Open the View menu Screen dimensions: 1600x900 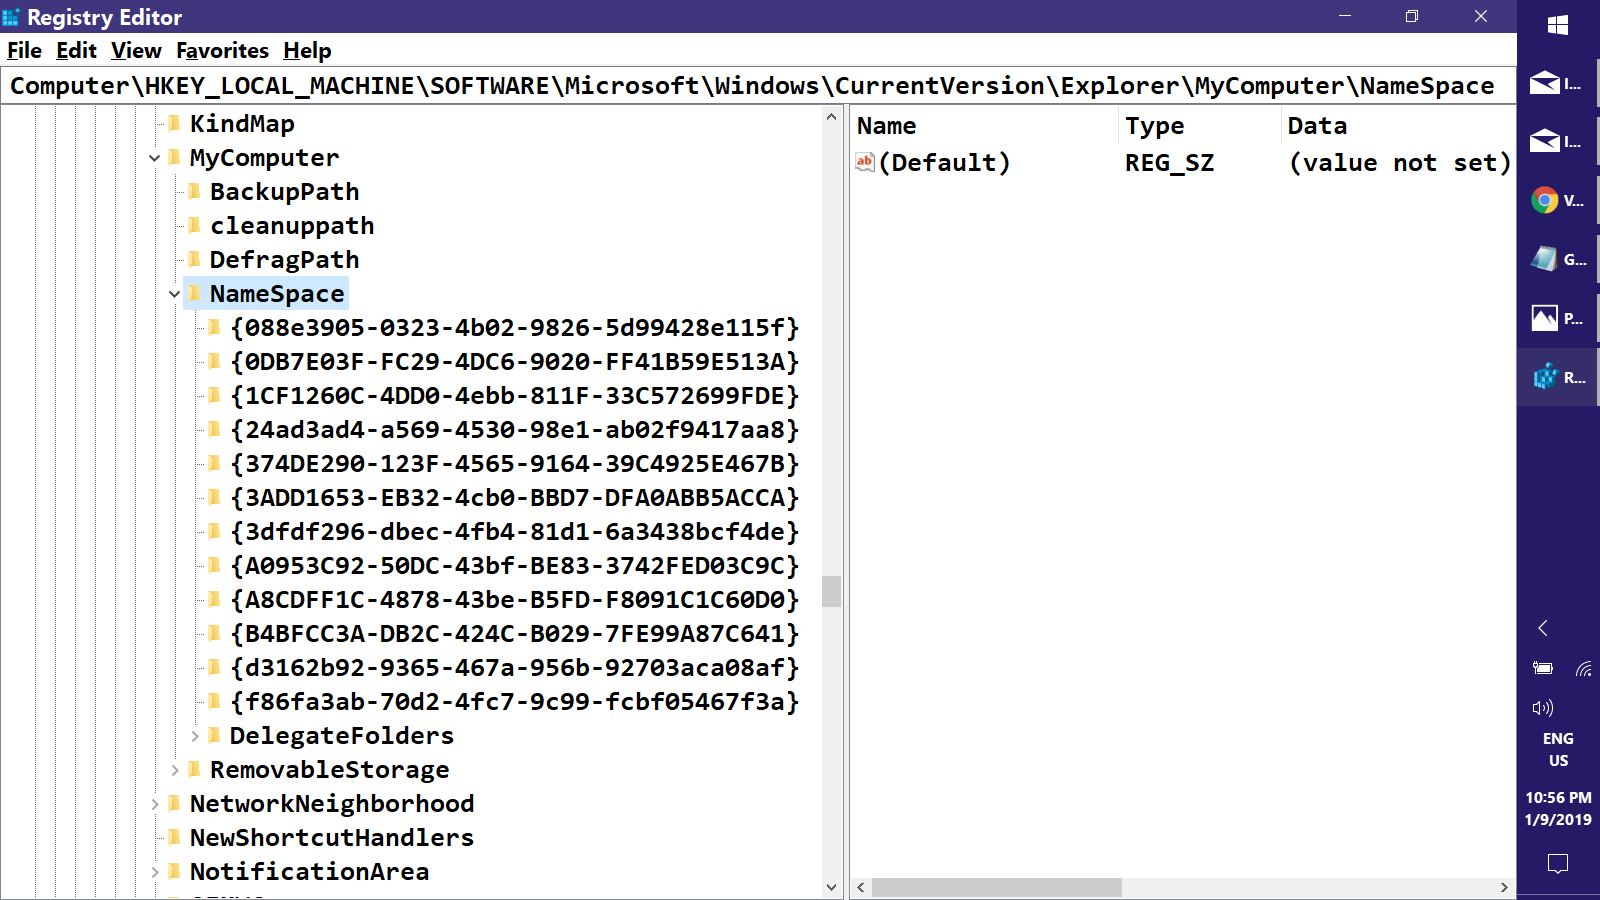pyautogui.click(x=136, y=51)
